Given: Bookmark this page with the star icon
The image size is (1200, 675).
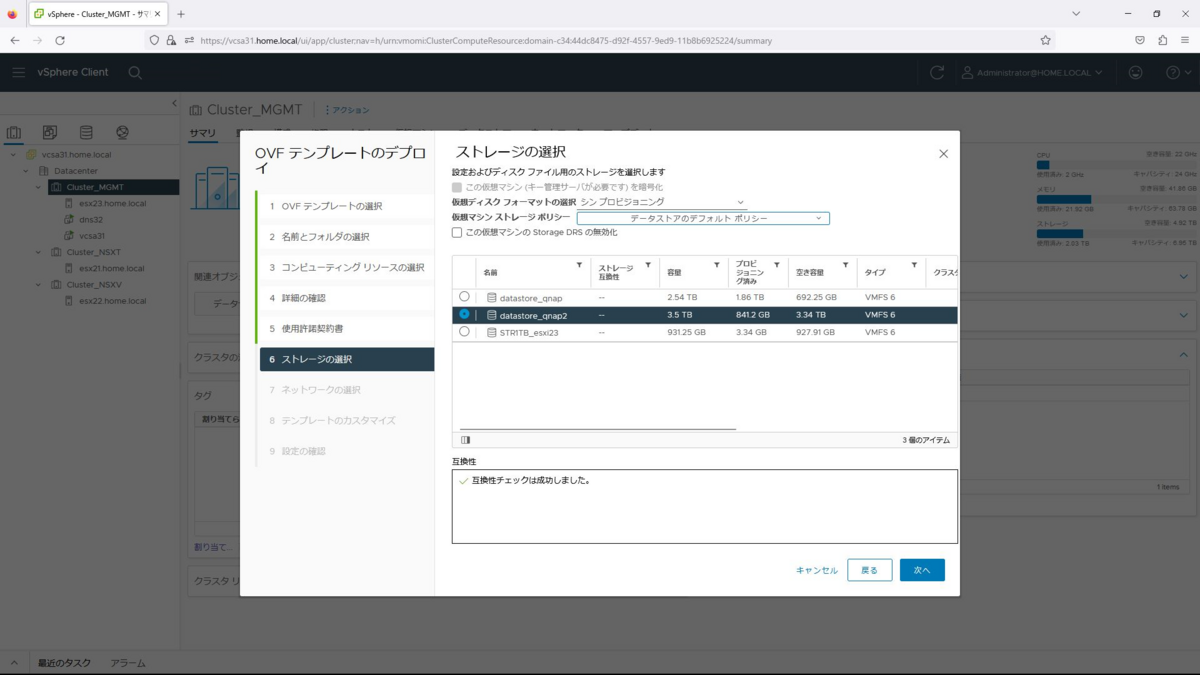Looking at the screenshot, I should 1045,40.
